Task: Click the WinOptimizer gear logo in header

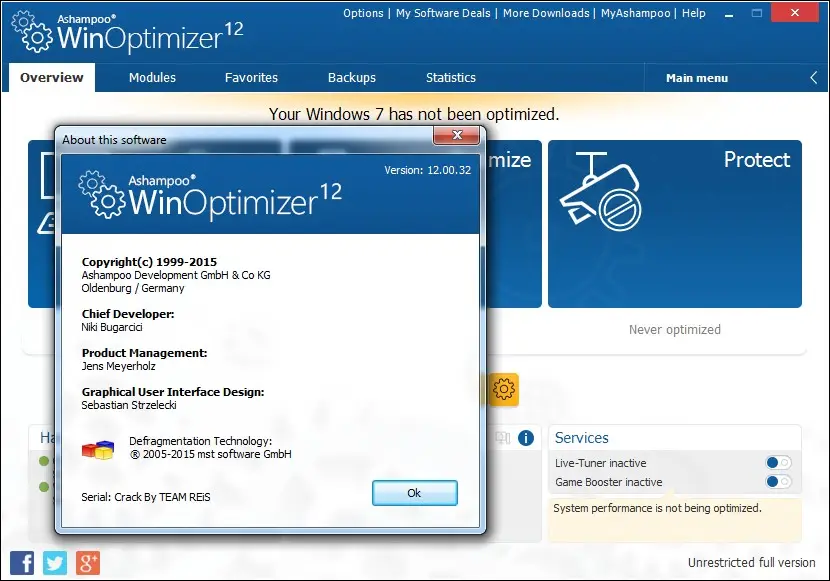Action: coord(32,32)
